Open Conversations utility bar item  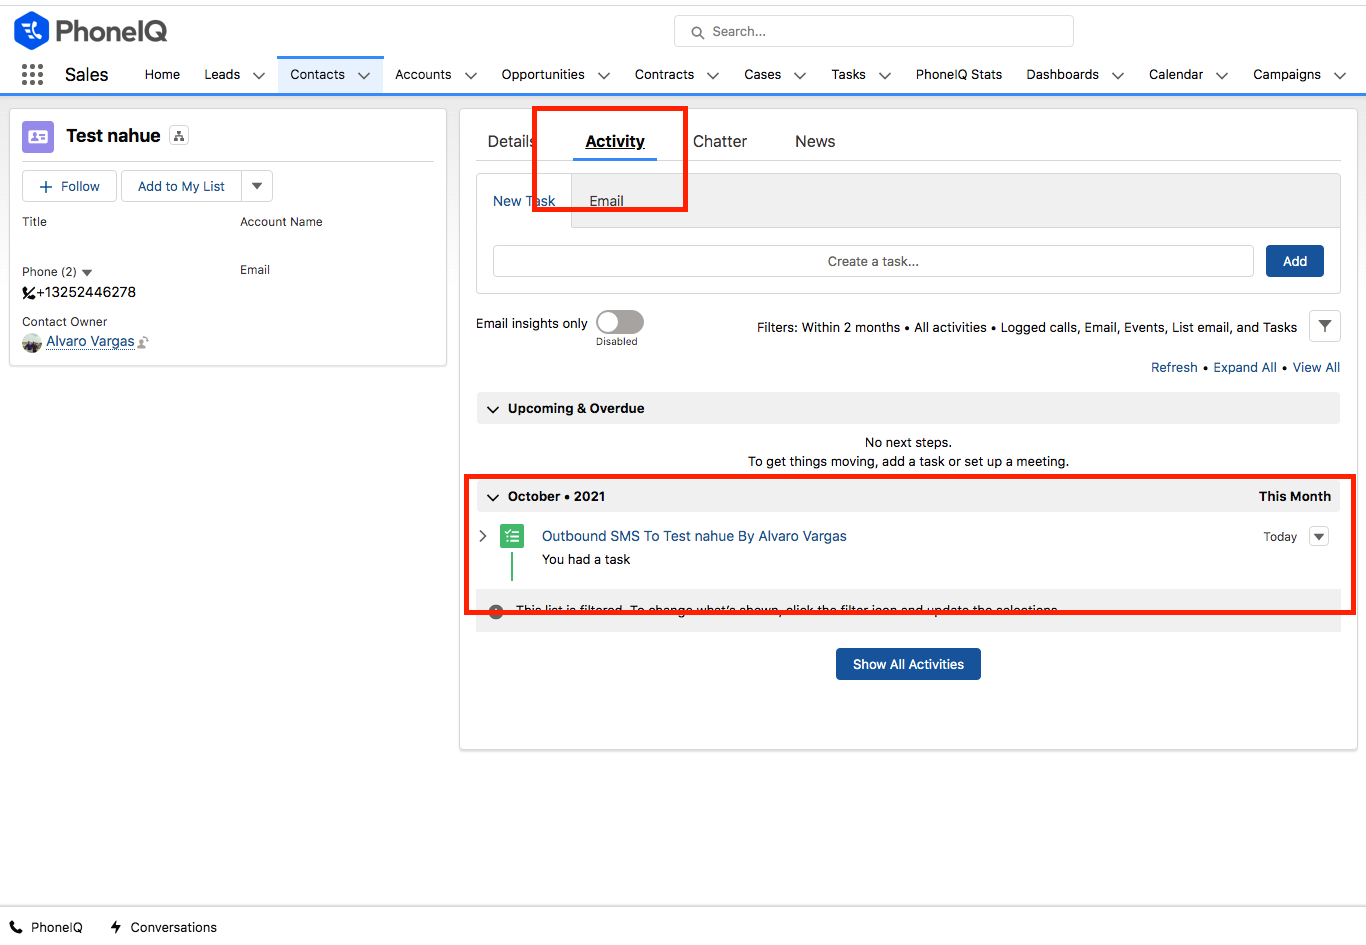(x=163, y=927)
